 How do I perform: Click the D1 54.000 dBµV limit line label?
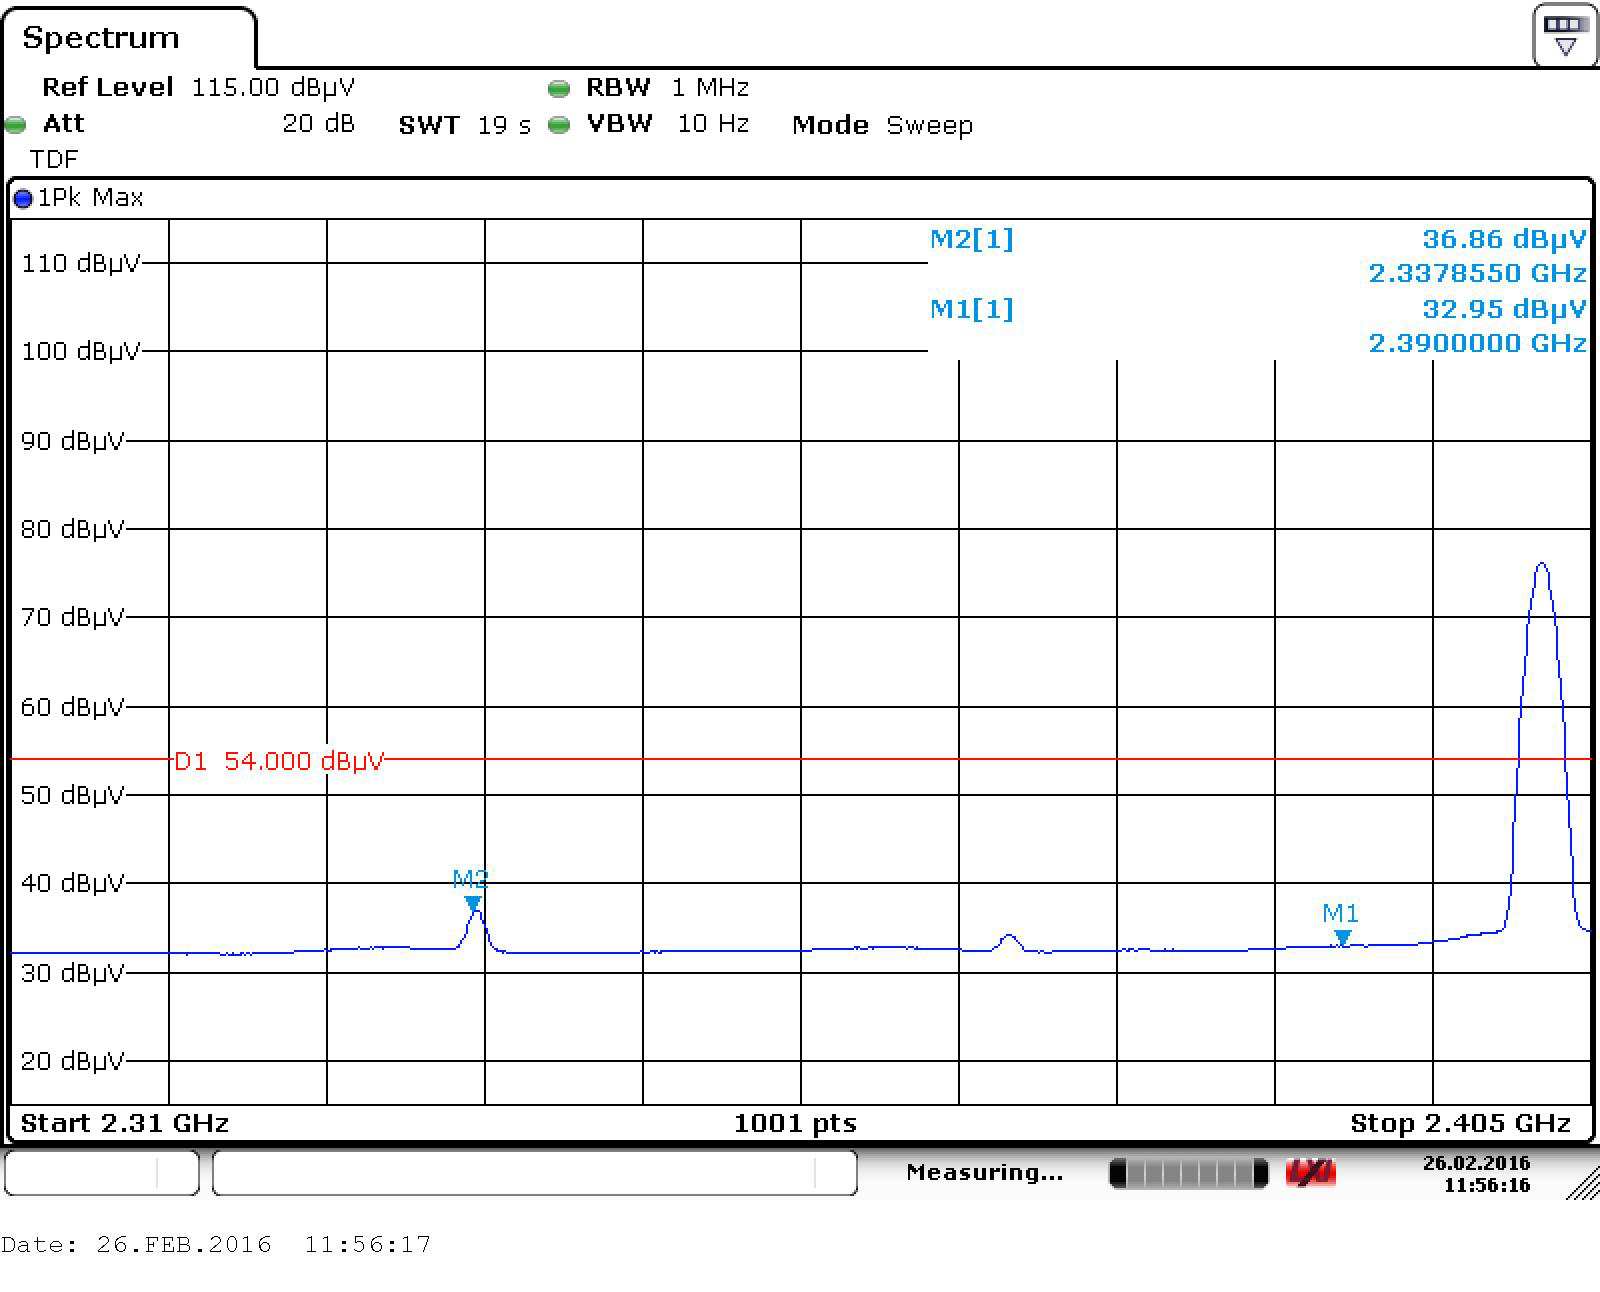pyautogui.click(x=279, y=761)
